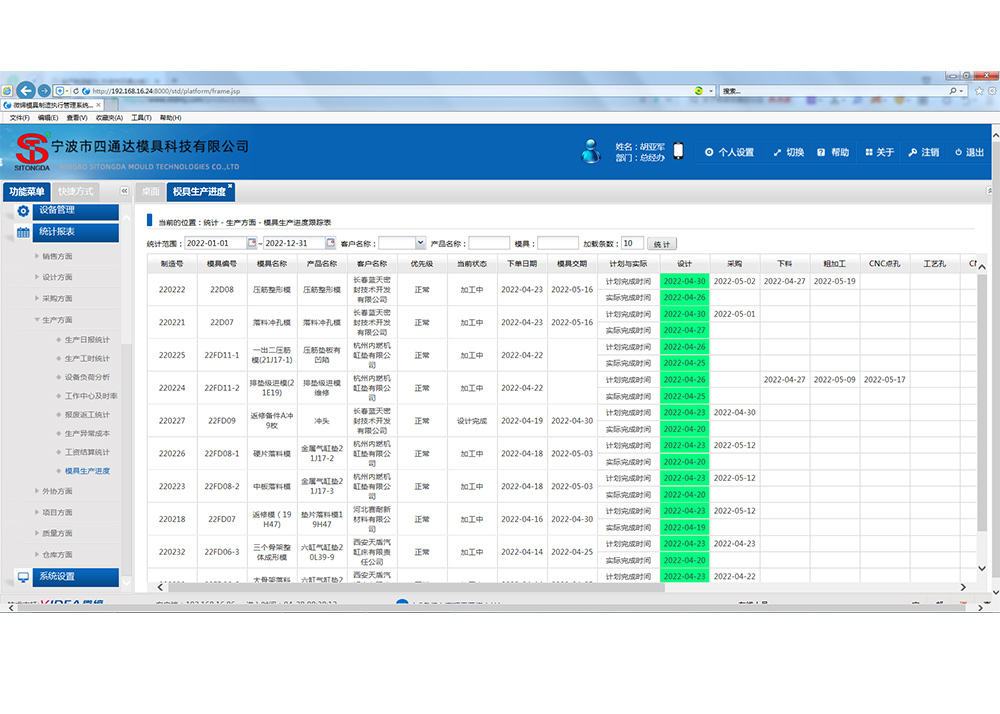
Task: Expand the 仓库方面 tree node
Action: pos(37,554)
